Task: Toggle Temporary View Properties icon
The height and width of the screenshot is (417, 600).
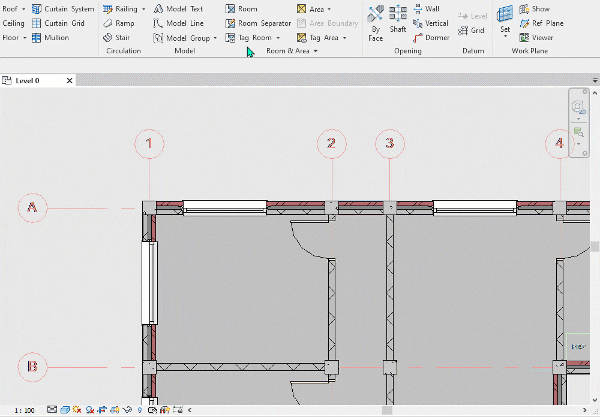Action: [x=152, y=410]
